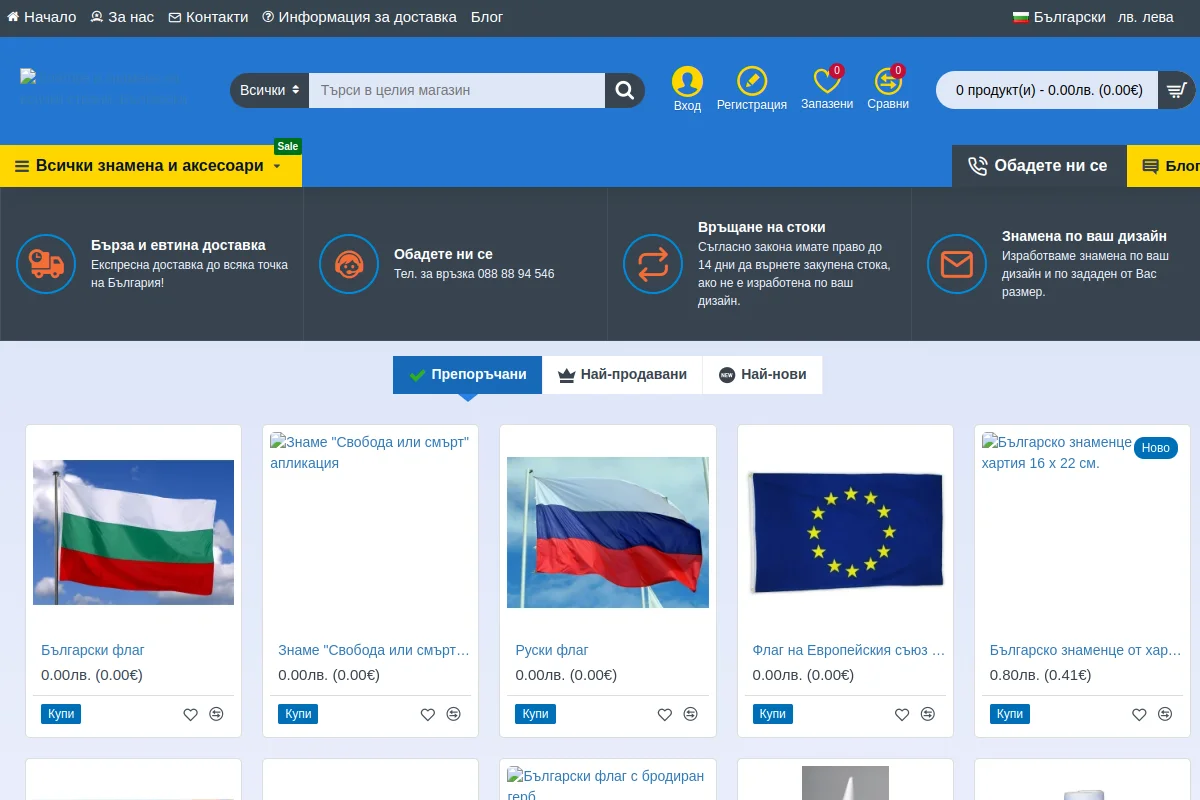This screenshot has height=800, width=1200.
Task: Click the shopping cart icon
Action: click(x=1176, y=90)
